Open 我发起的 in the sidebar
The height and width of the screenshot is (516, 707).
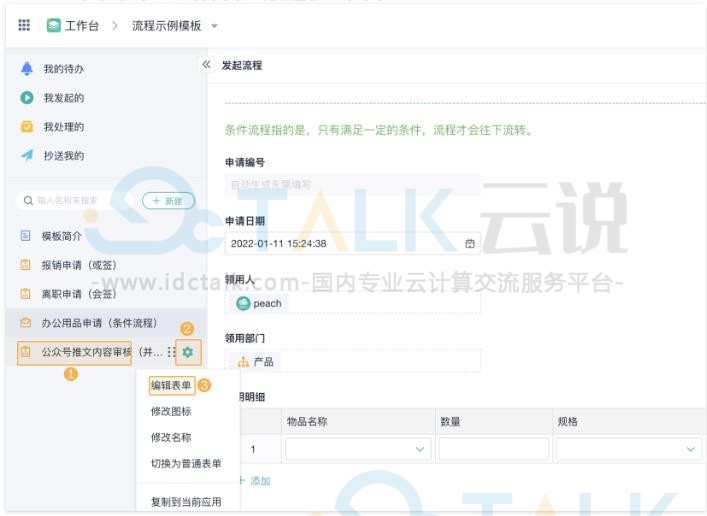coord(64,98)
